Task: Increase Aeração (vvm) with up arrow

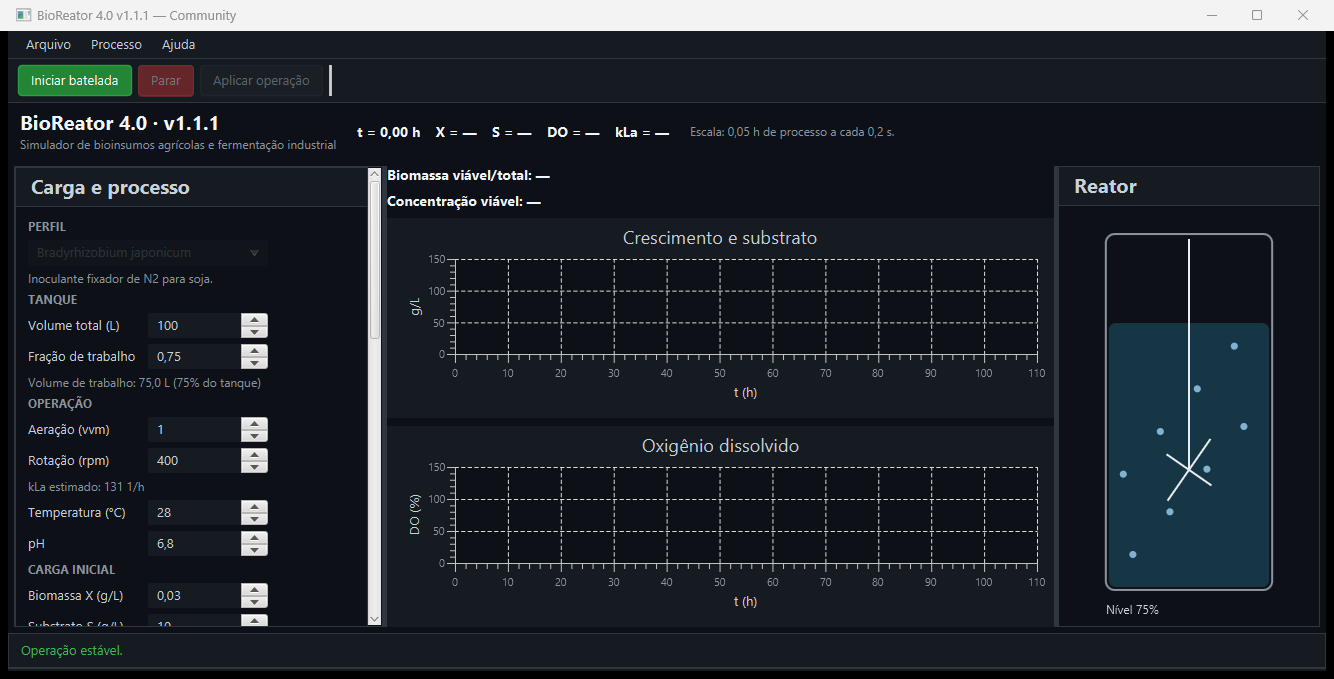Action: [255, 424]
